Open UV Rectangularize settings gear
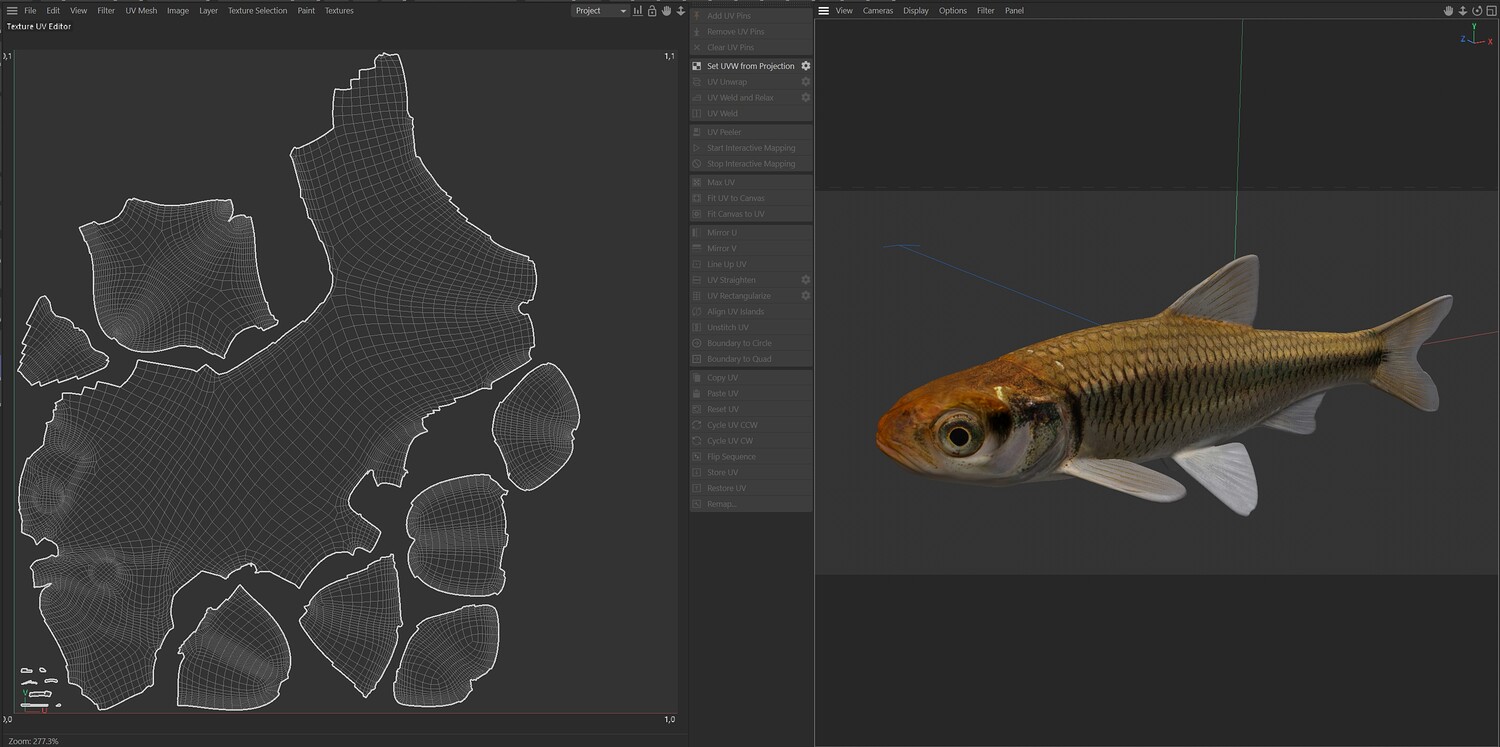Screen dimensions: 1500x747 (806, 296)
